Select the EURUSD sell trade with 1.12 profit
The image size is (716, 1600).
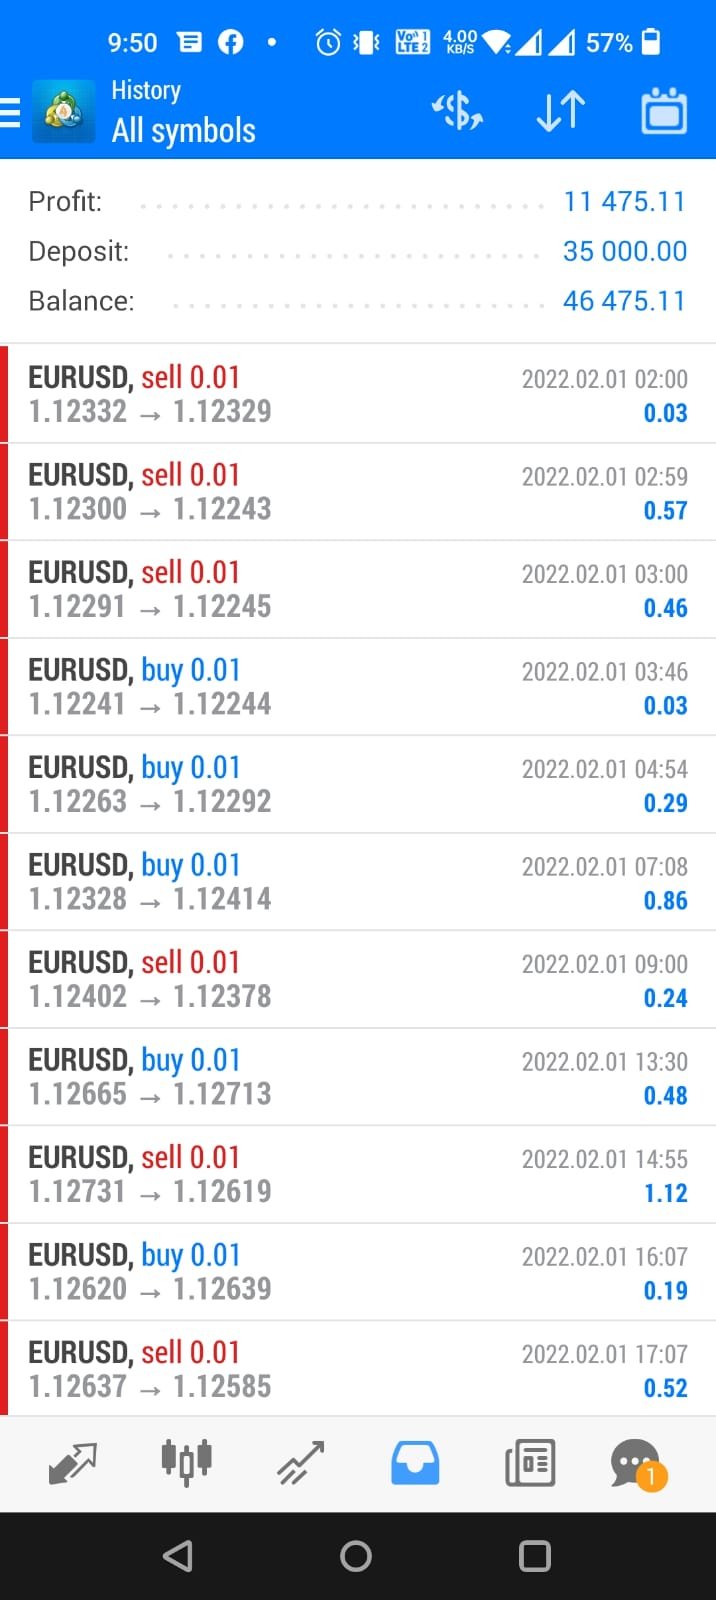(358, 1174)
